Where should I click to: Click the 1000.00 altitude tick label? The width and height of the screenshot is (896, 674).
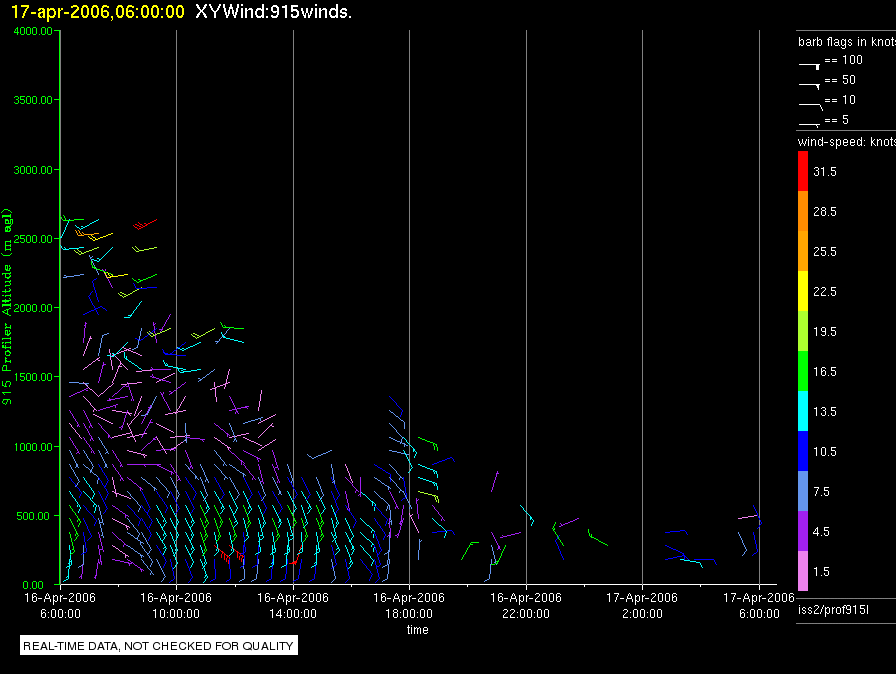(x=33, y=447)
